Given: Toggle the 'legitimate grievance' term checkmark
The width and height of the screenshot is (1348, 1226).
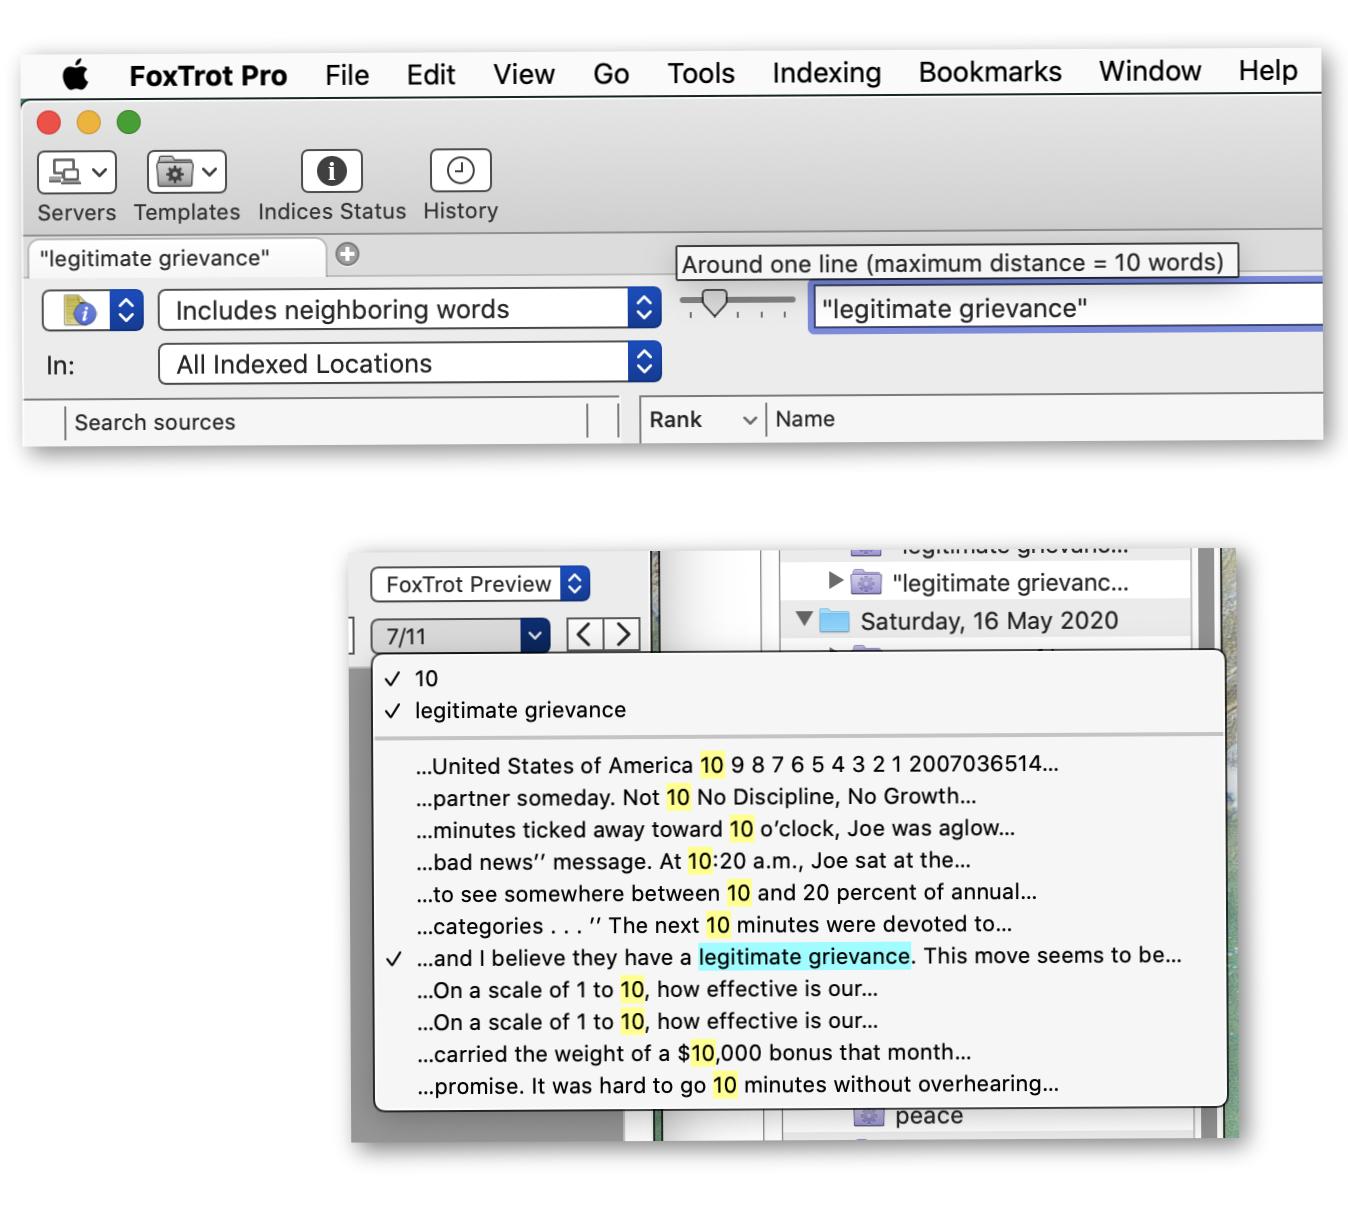Looking at the screenshot, I should tap(520, 711).
